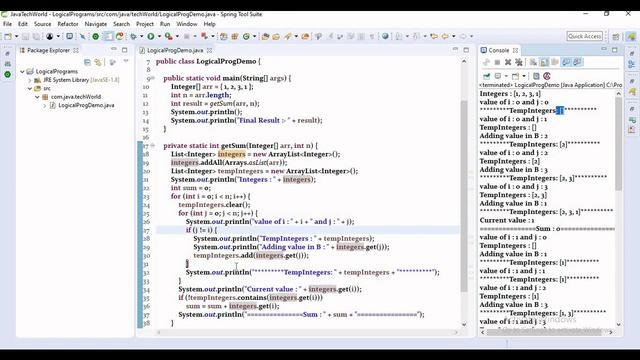Maximize the editor area
640x360 pixels.
pyautogui.click(x=466, y=50)
